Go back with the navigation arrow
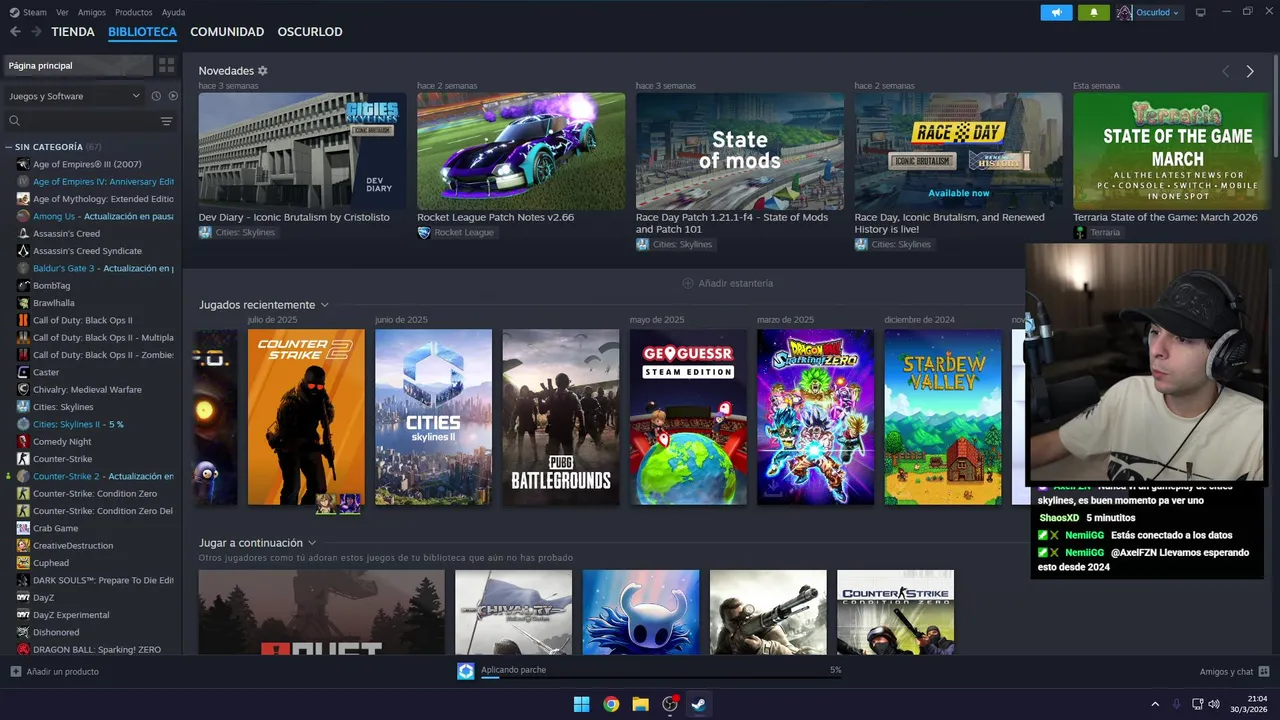This screenshot has width=1280, height=720. (15, 32)
